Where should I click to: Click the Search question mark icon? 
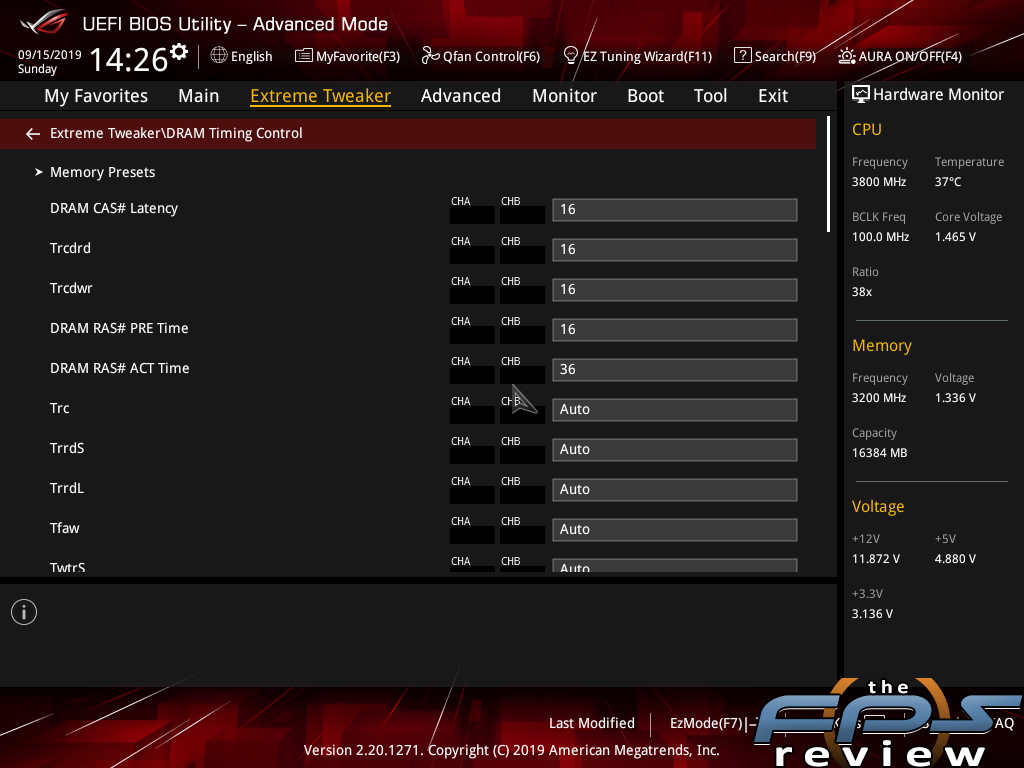(743, 56)
